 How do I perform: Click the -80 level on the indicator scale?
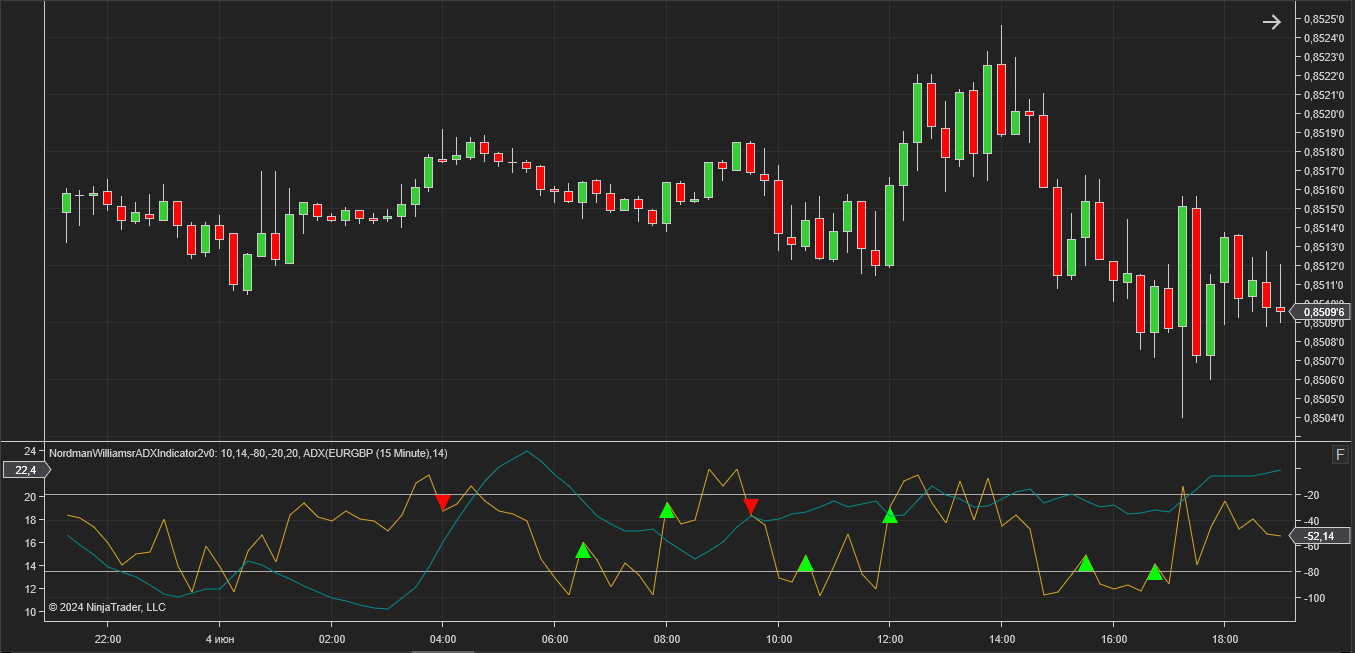pyautogui.click(x=1314, y=572)
